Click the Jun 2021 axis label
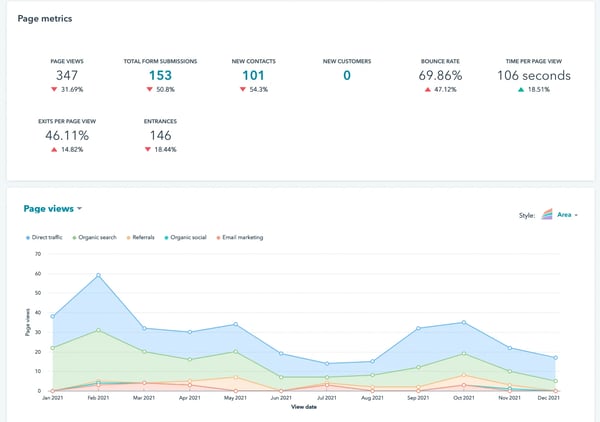Viewport: 600px width, 422px height. pos(281,398)
